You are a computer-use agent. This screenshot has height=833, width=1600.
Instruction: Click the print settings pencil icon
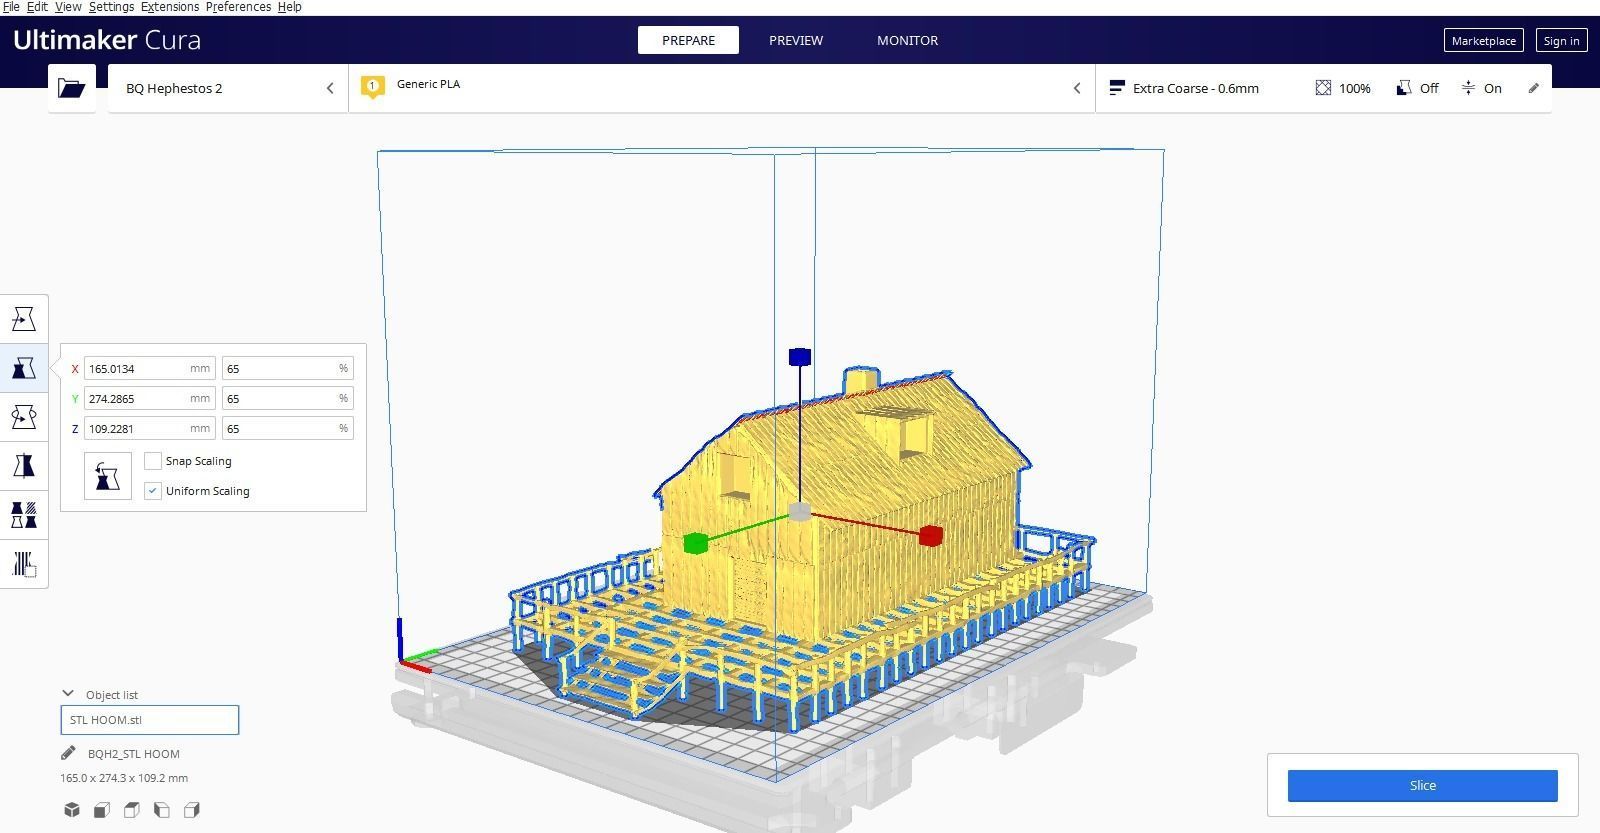click(1533, 88)
